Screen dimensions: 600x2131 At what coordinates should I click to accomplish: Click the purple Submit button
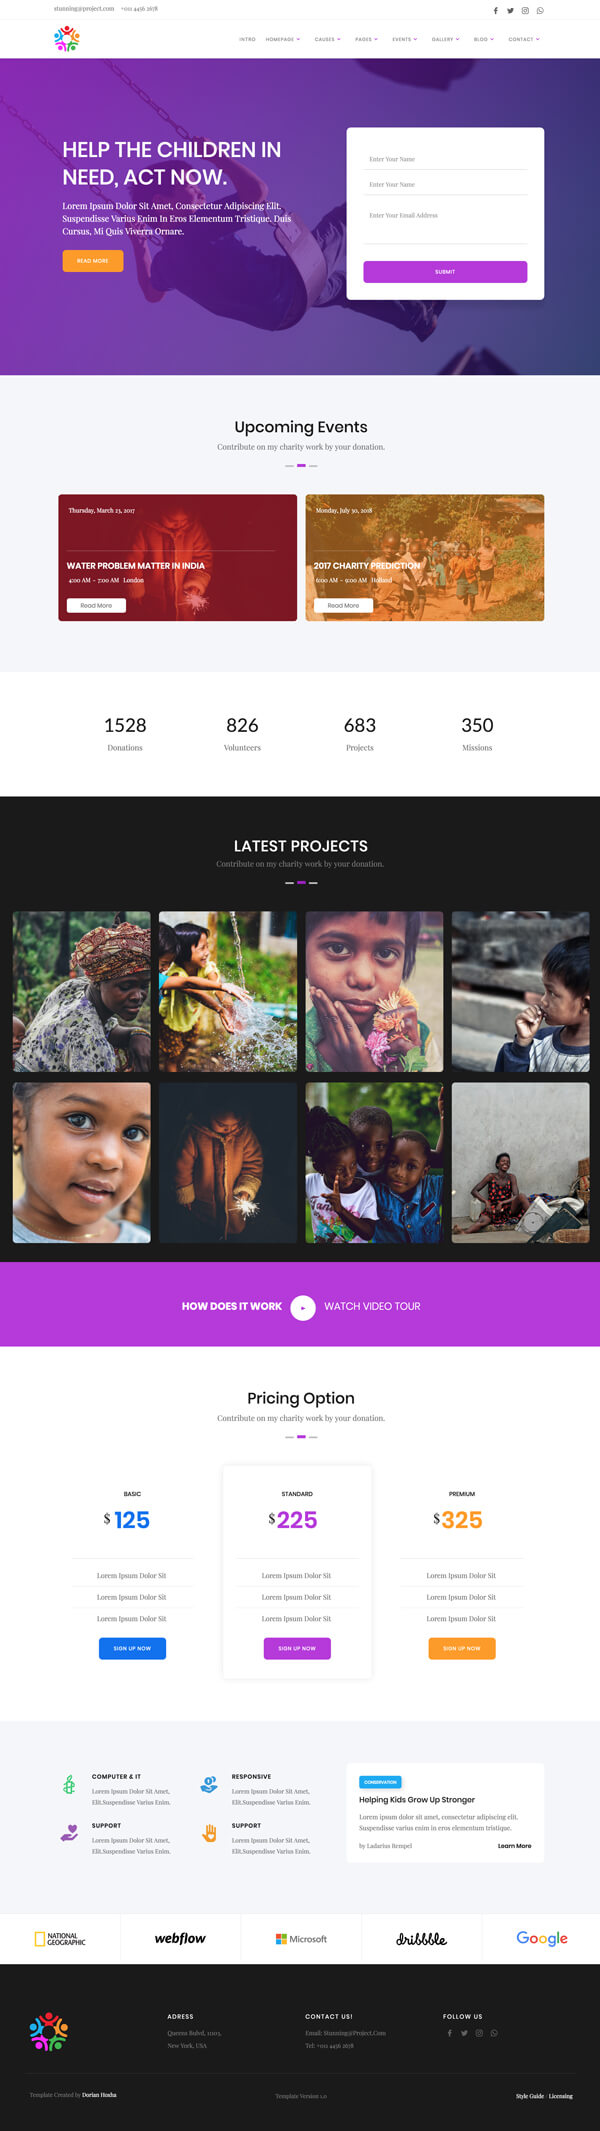pos(445,271)
